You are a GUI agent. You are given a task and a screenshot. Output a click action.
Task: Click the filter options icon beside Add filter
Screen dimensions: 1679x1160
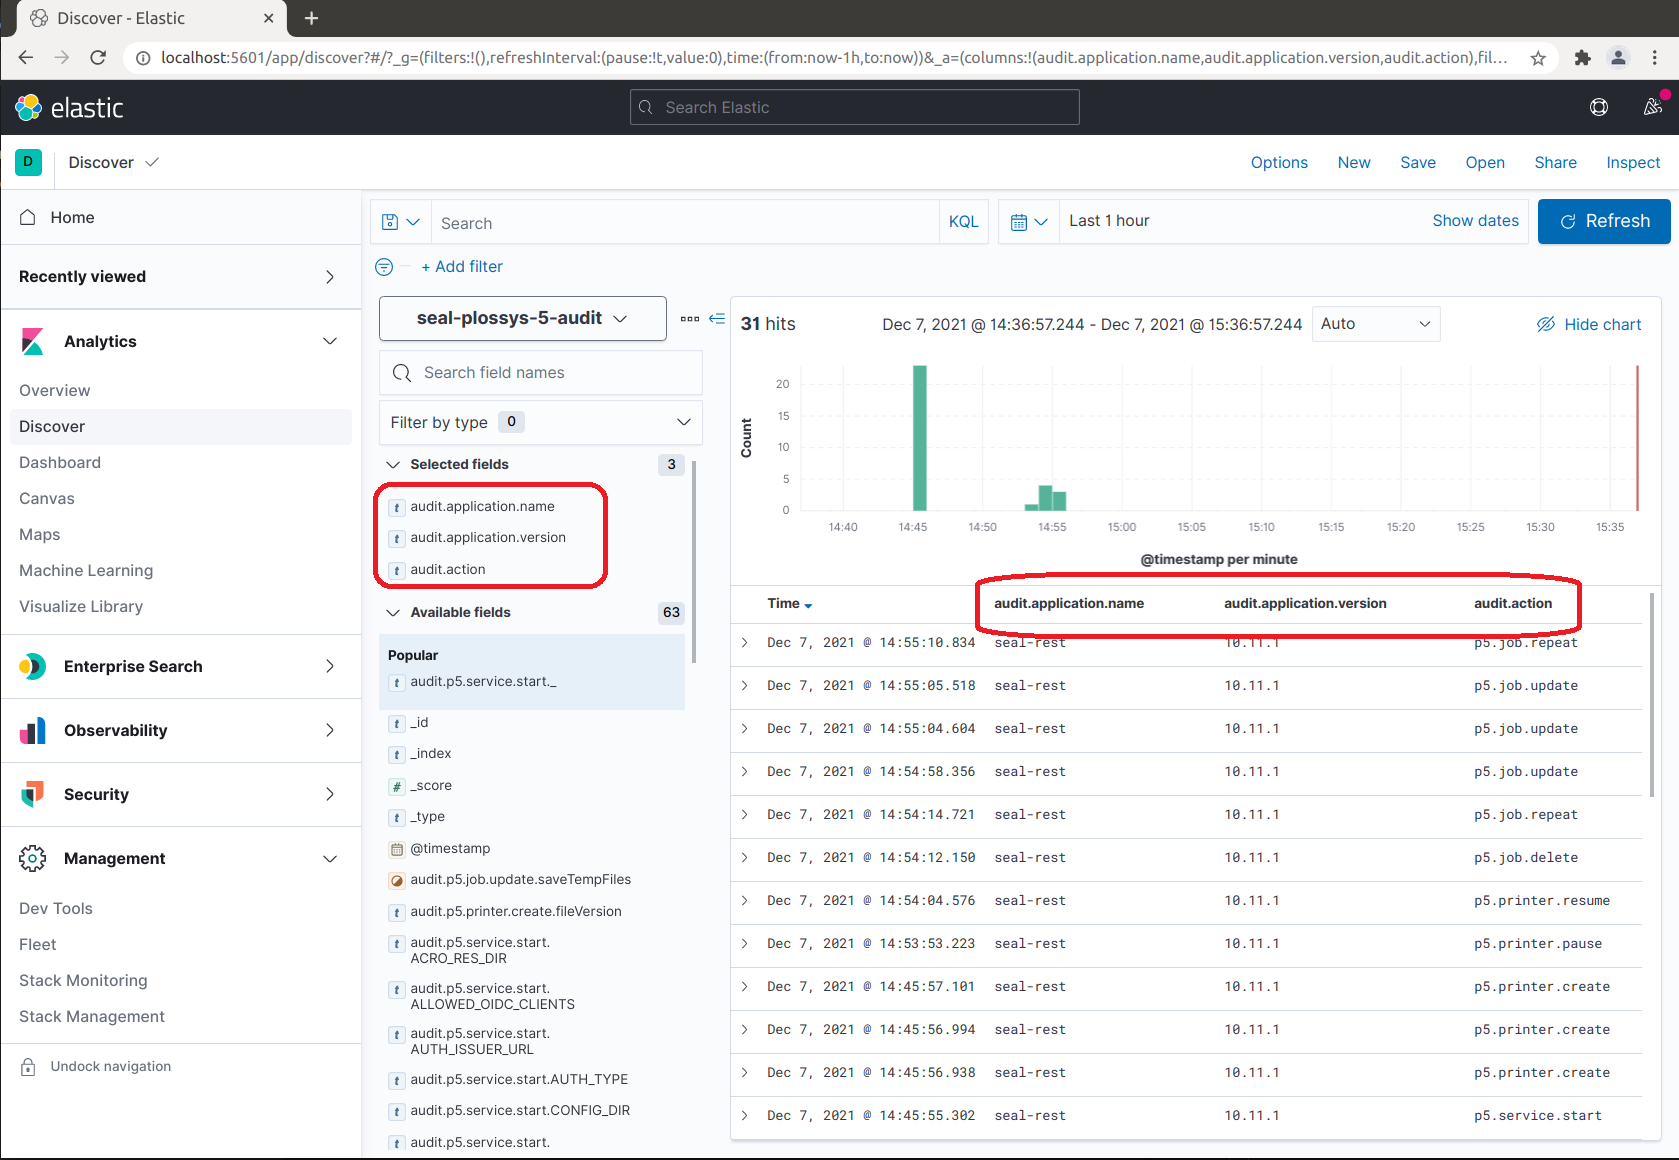click(383, 266)
